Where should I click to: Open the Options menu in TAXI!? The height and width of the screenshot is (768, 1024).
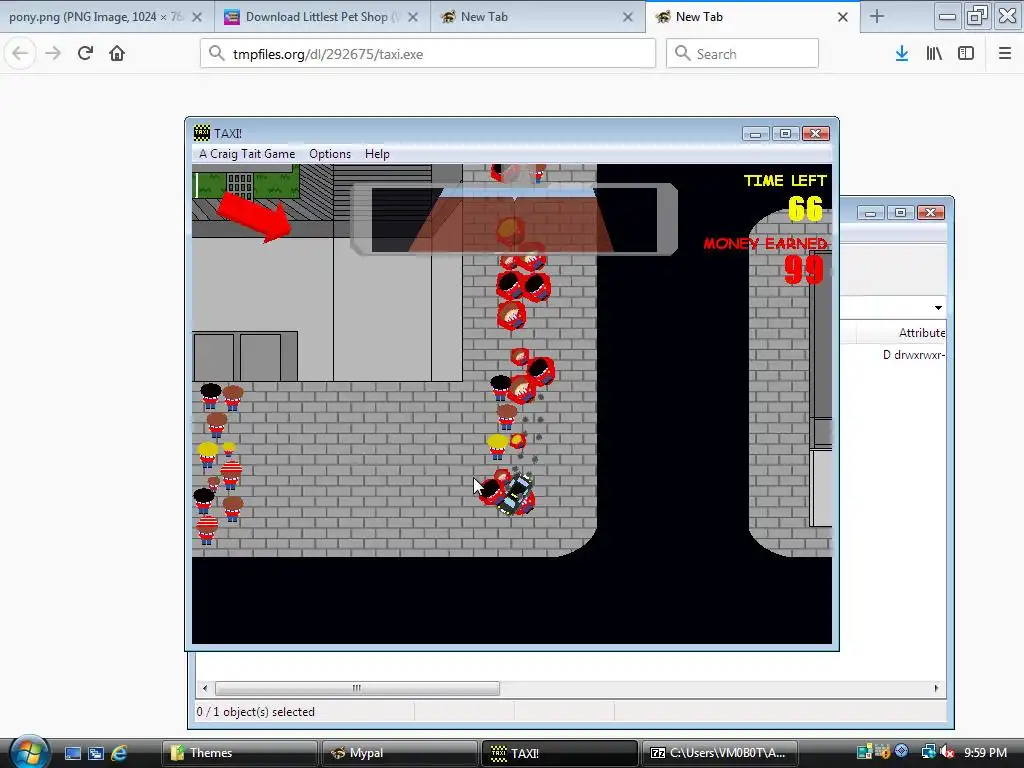(330, 154)
